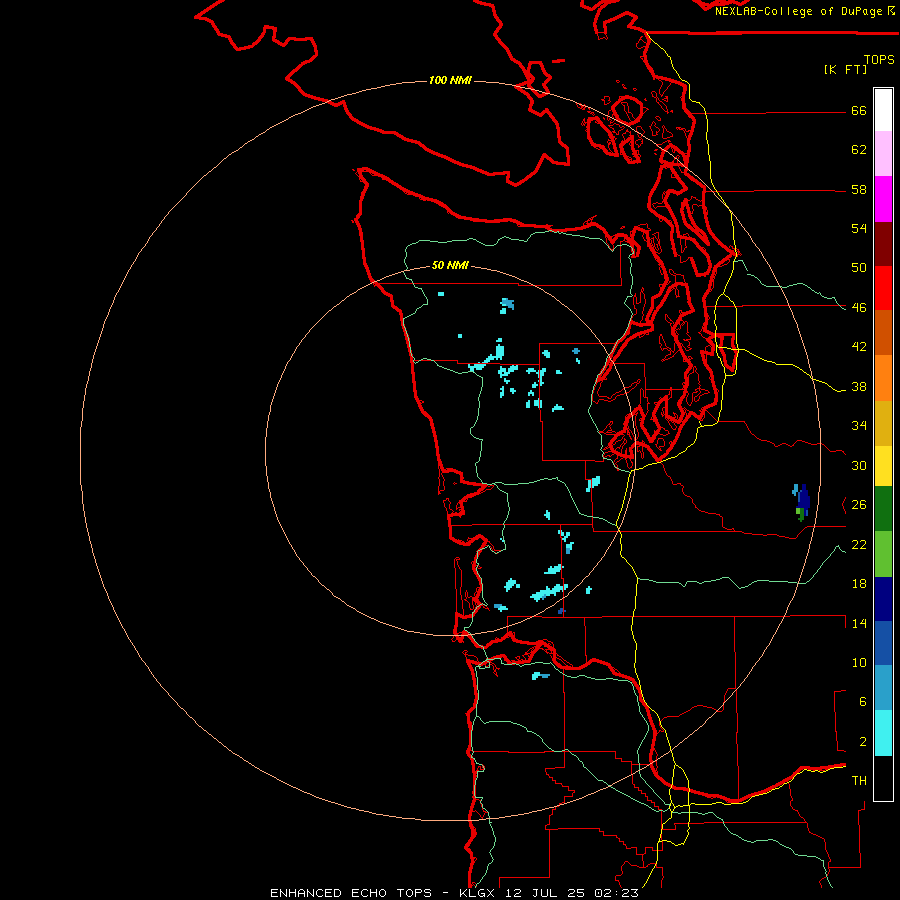Click the 'NEXLAB-College of DuPage' credit text
This screenshot has width=900, height=900.
(x=800, y=11)
